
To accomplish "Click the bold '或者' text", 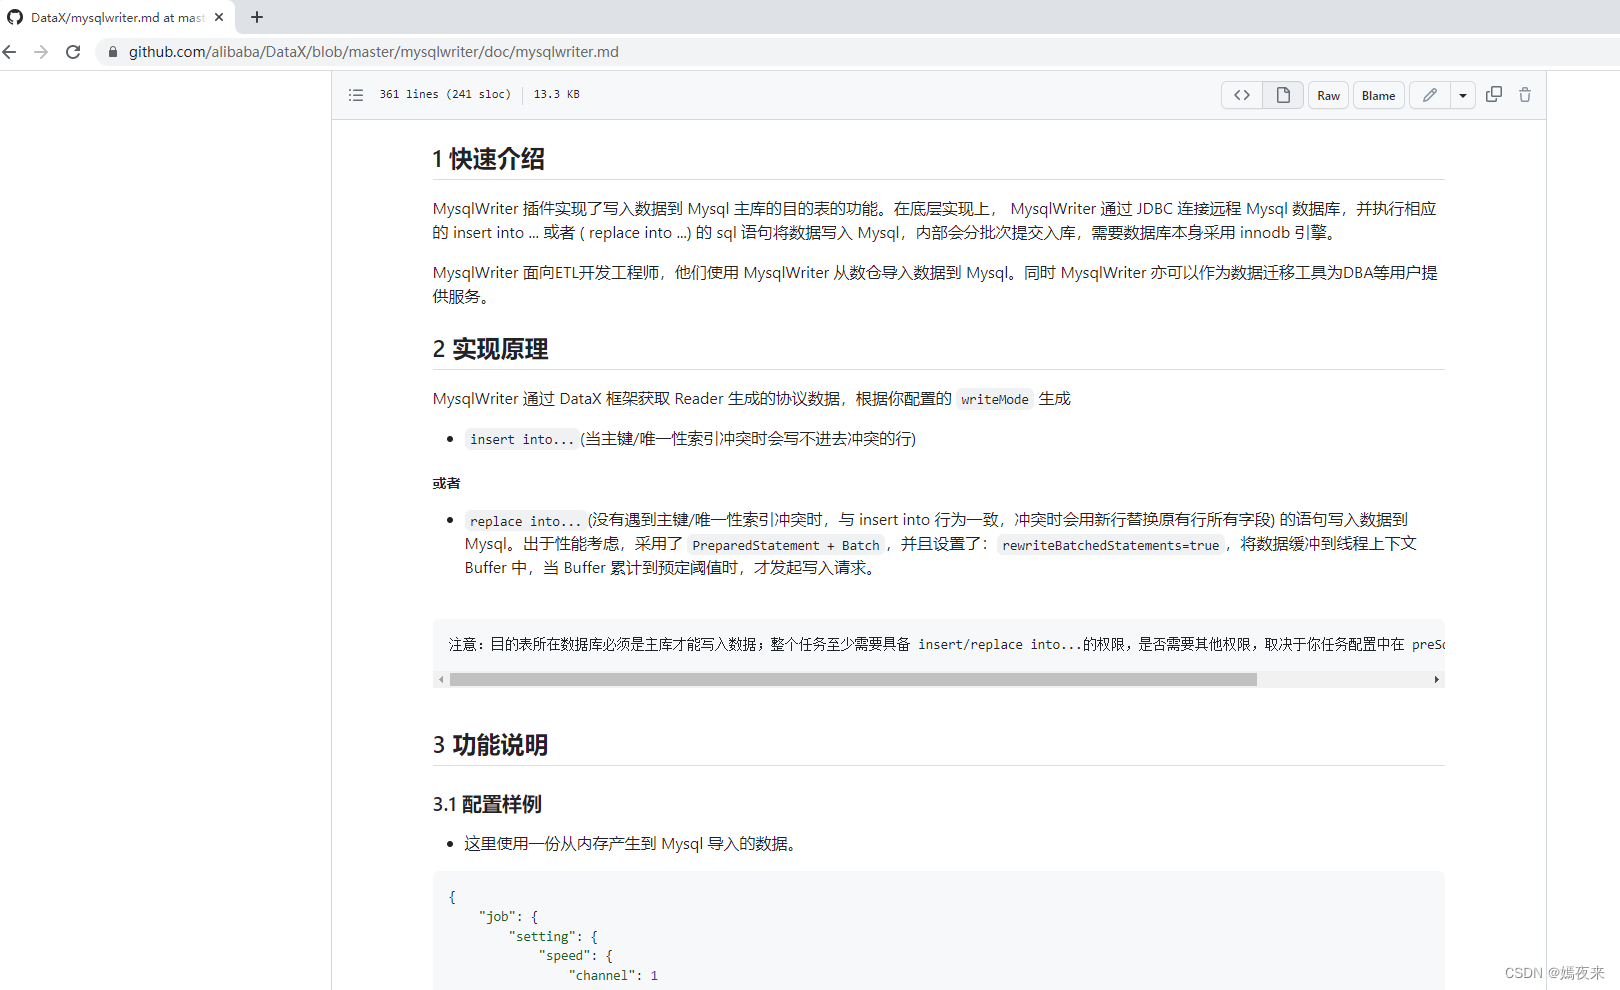I will point(446,483).
